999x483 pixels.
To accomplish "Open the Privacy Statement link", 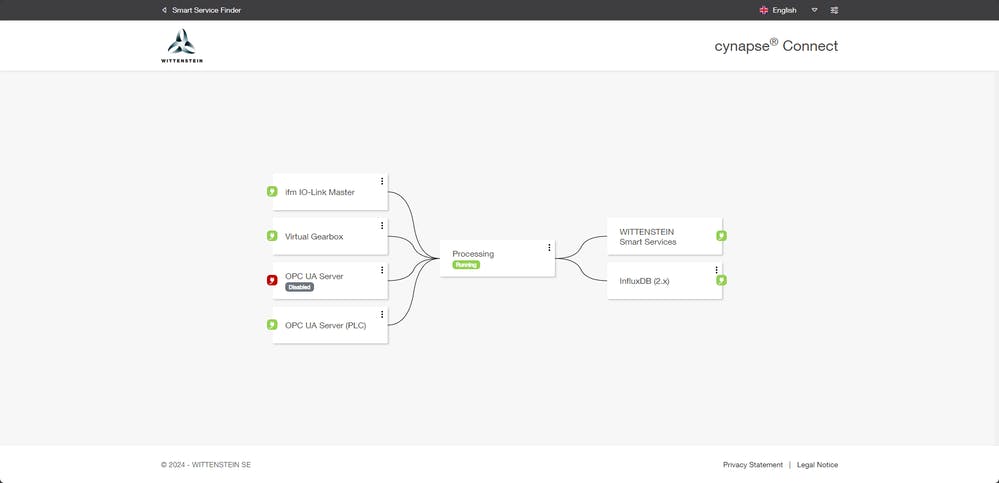I will [752, 465].
